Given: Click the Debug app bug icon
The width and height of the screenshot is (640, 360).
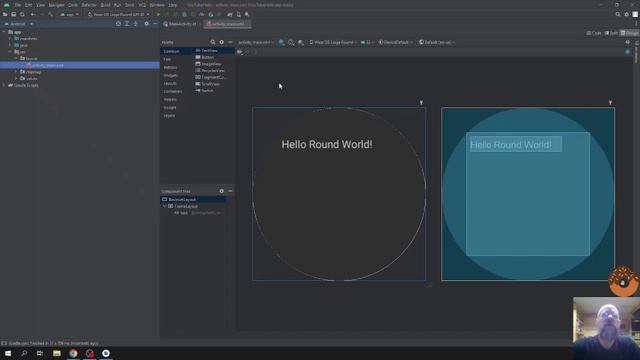Looking at the screenshot, I should [x=184, y=14].
